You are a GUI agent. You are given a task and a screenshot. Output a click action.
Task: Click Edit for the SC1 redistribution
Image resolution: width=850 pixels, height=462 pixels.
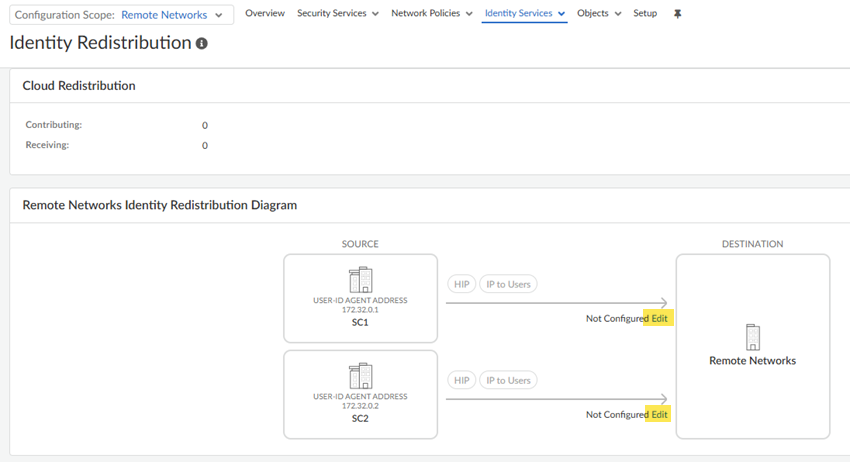658,318
